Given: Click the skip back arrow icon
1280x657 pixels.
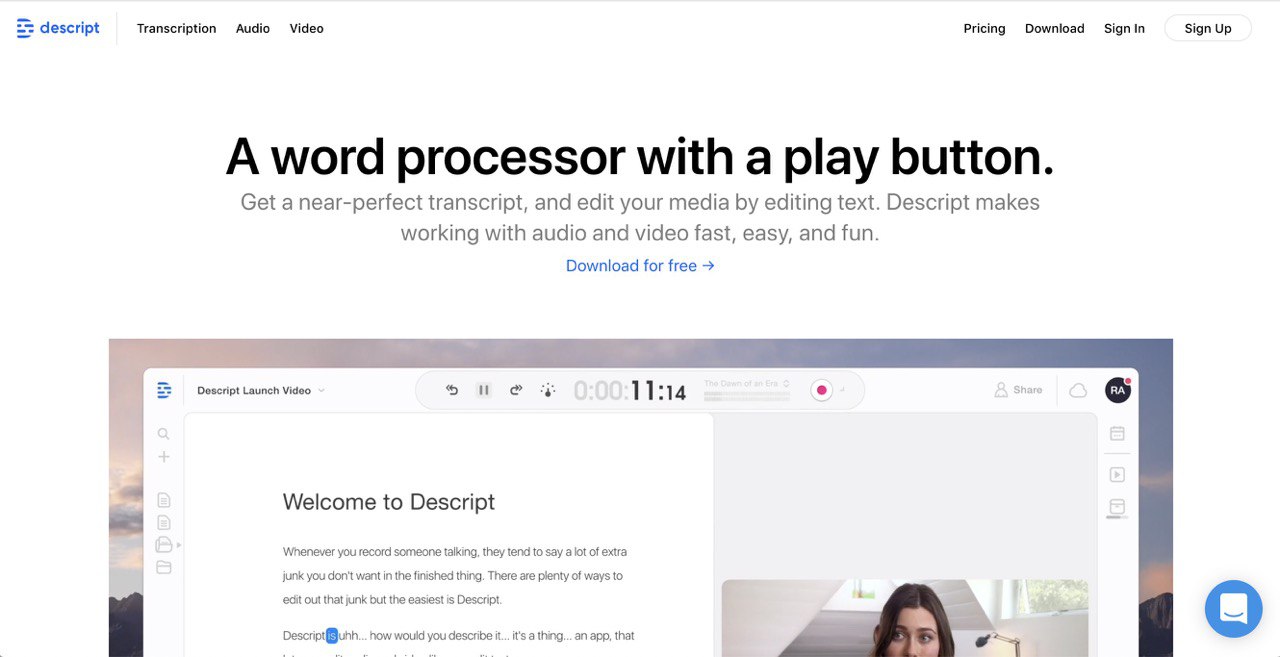Looking at the screenshot, I should (x=452, y=390).
